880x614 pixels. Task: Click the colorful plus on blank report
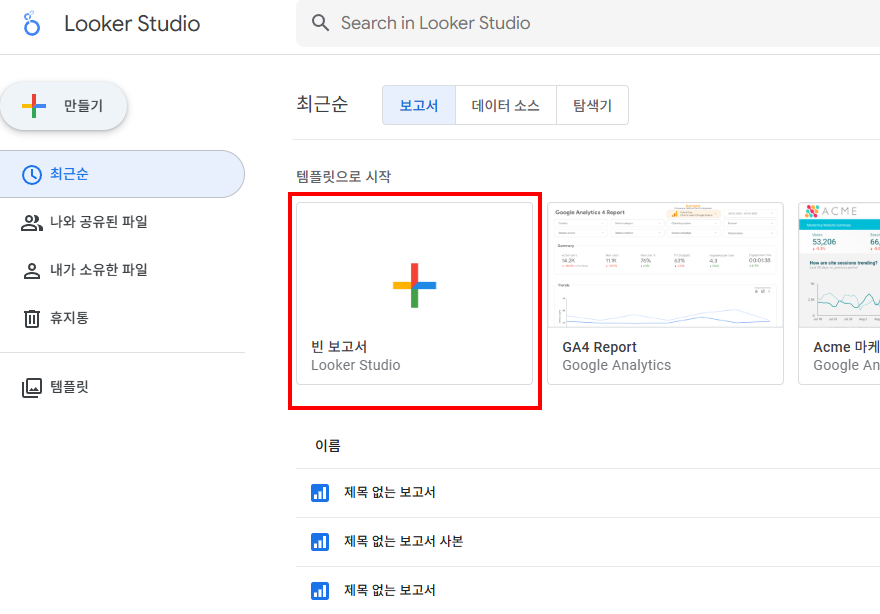tap(414, 285)
